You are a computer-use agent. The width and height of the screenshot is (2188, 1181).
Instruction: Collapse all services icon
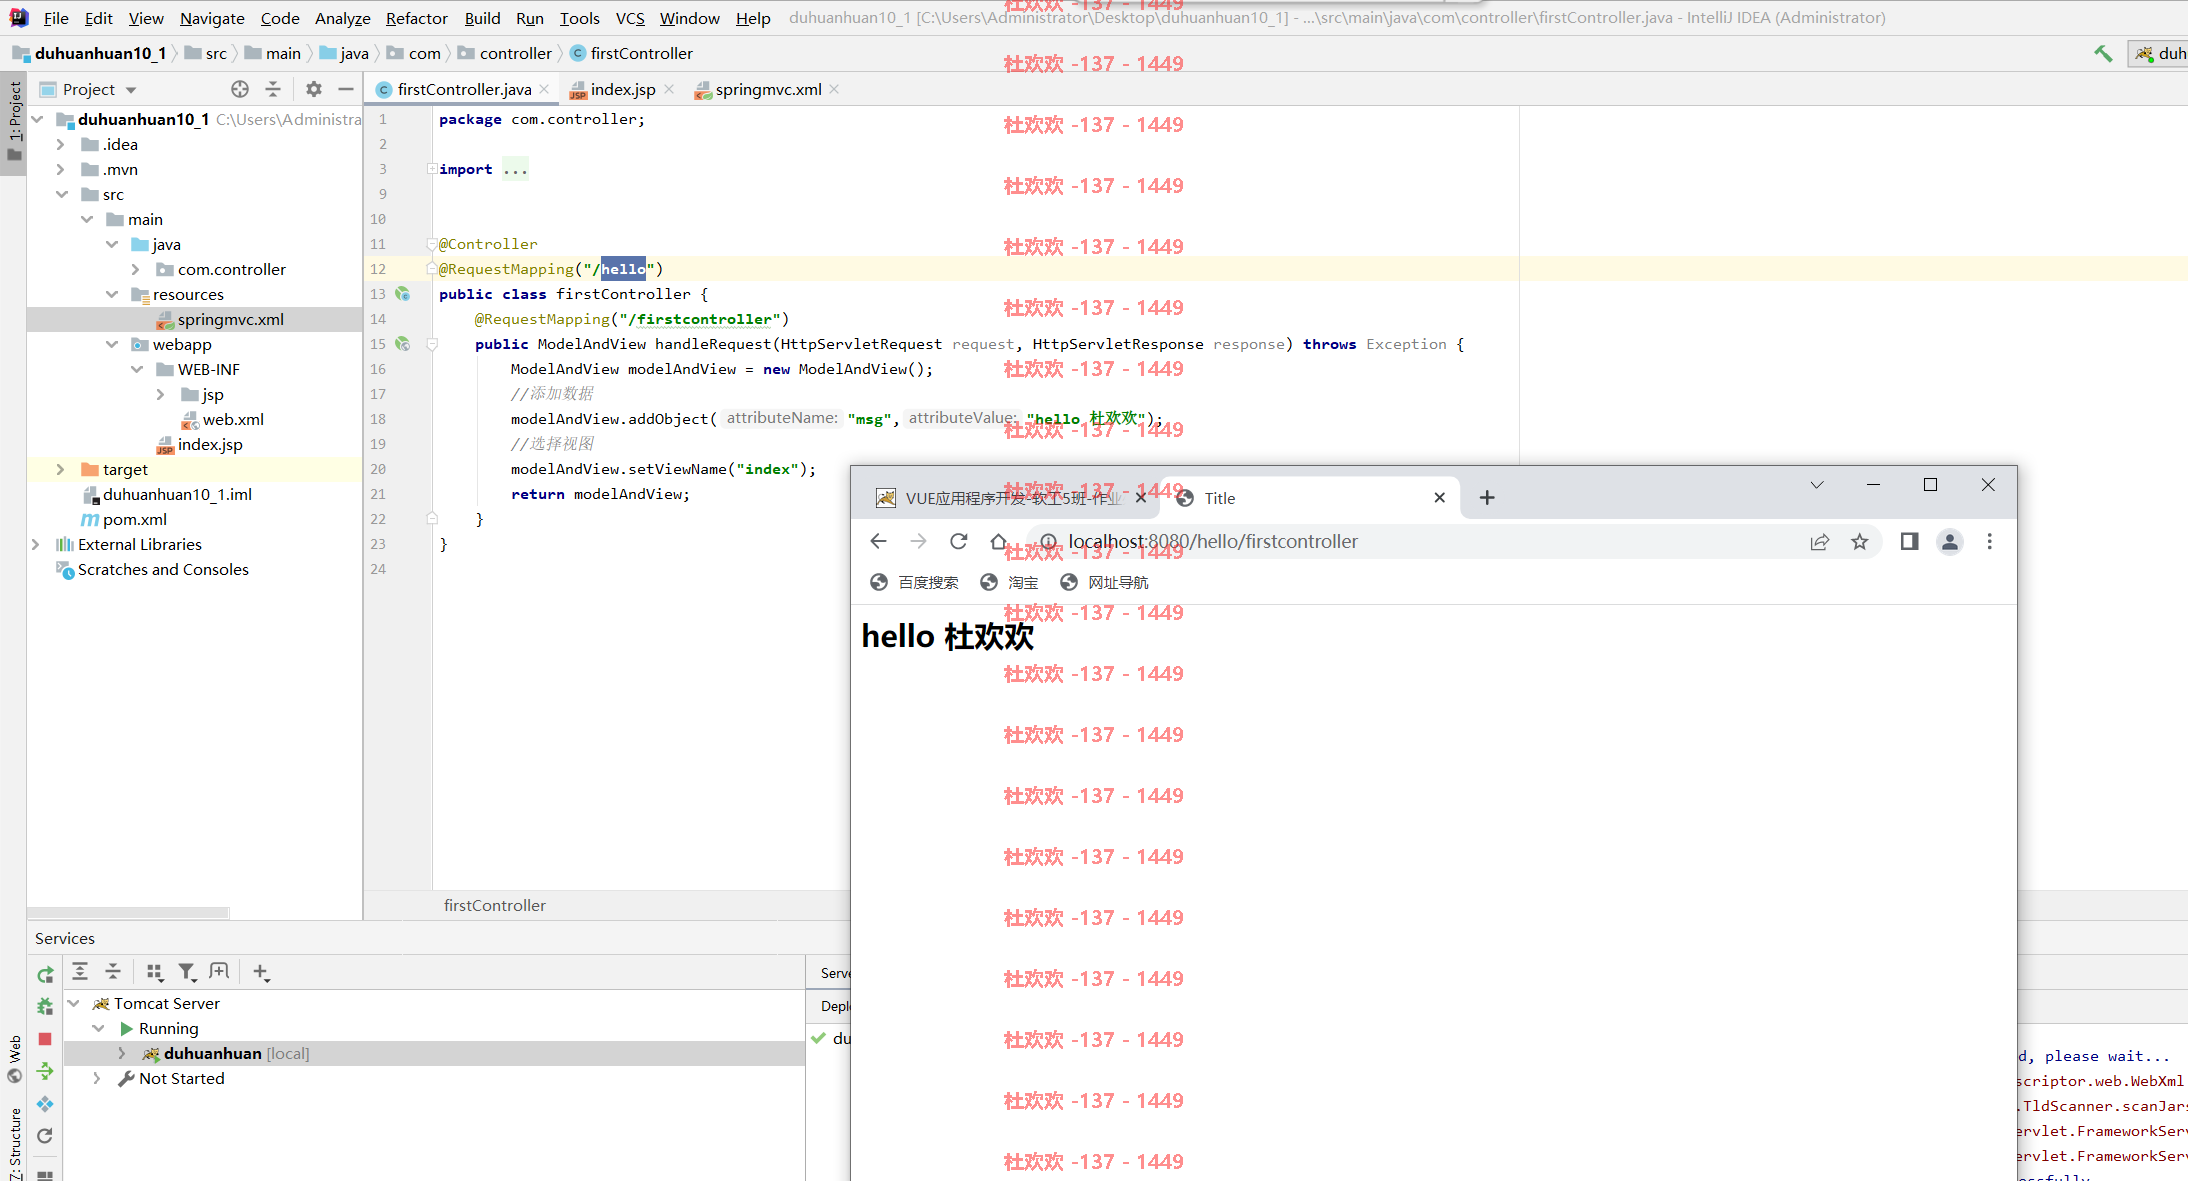click(x=113, y=971)
